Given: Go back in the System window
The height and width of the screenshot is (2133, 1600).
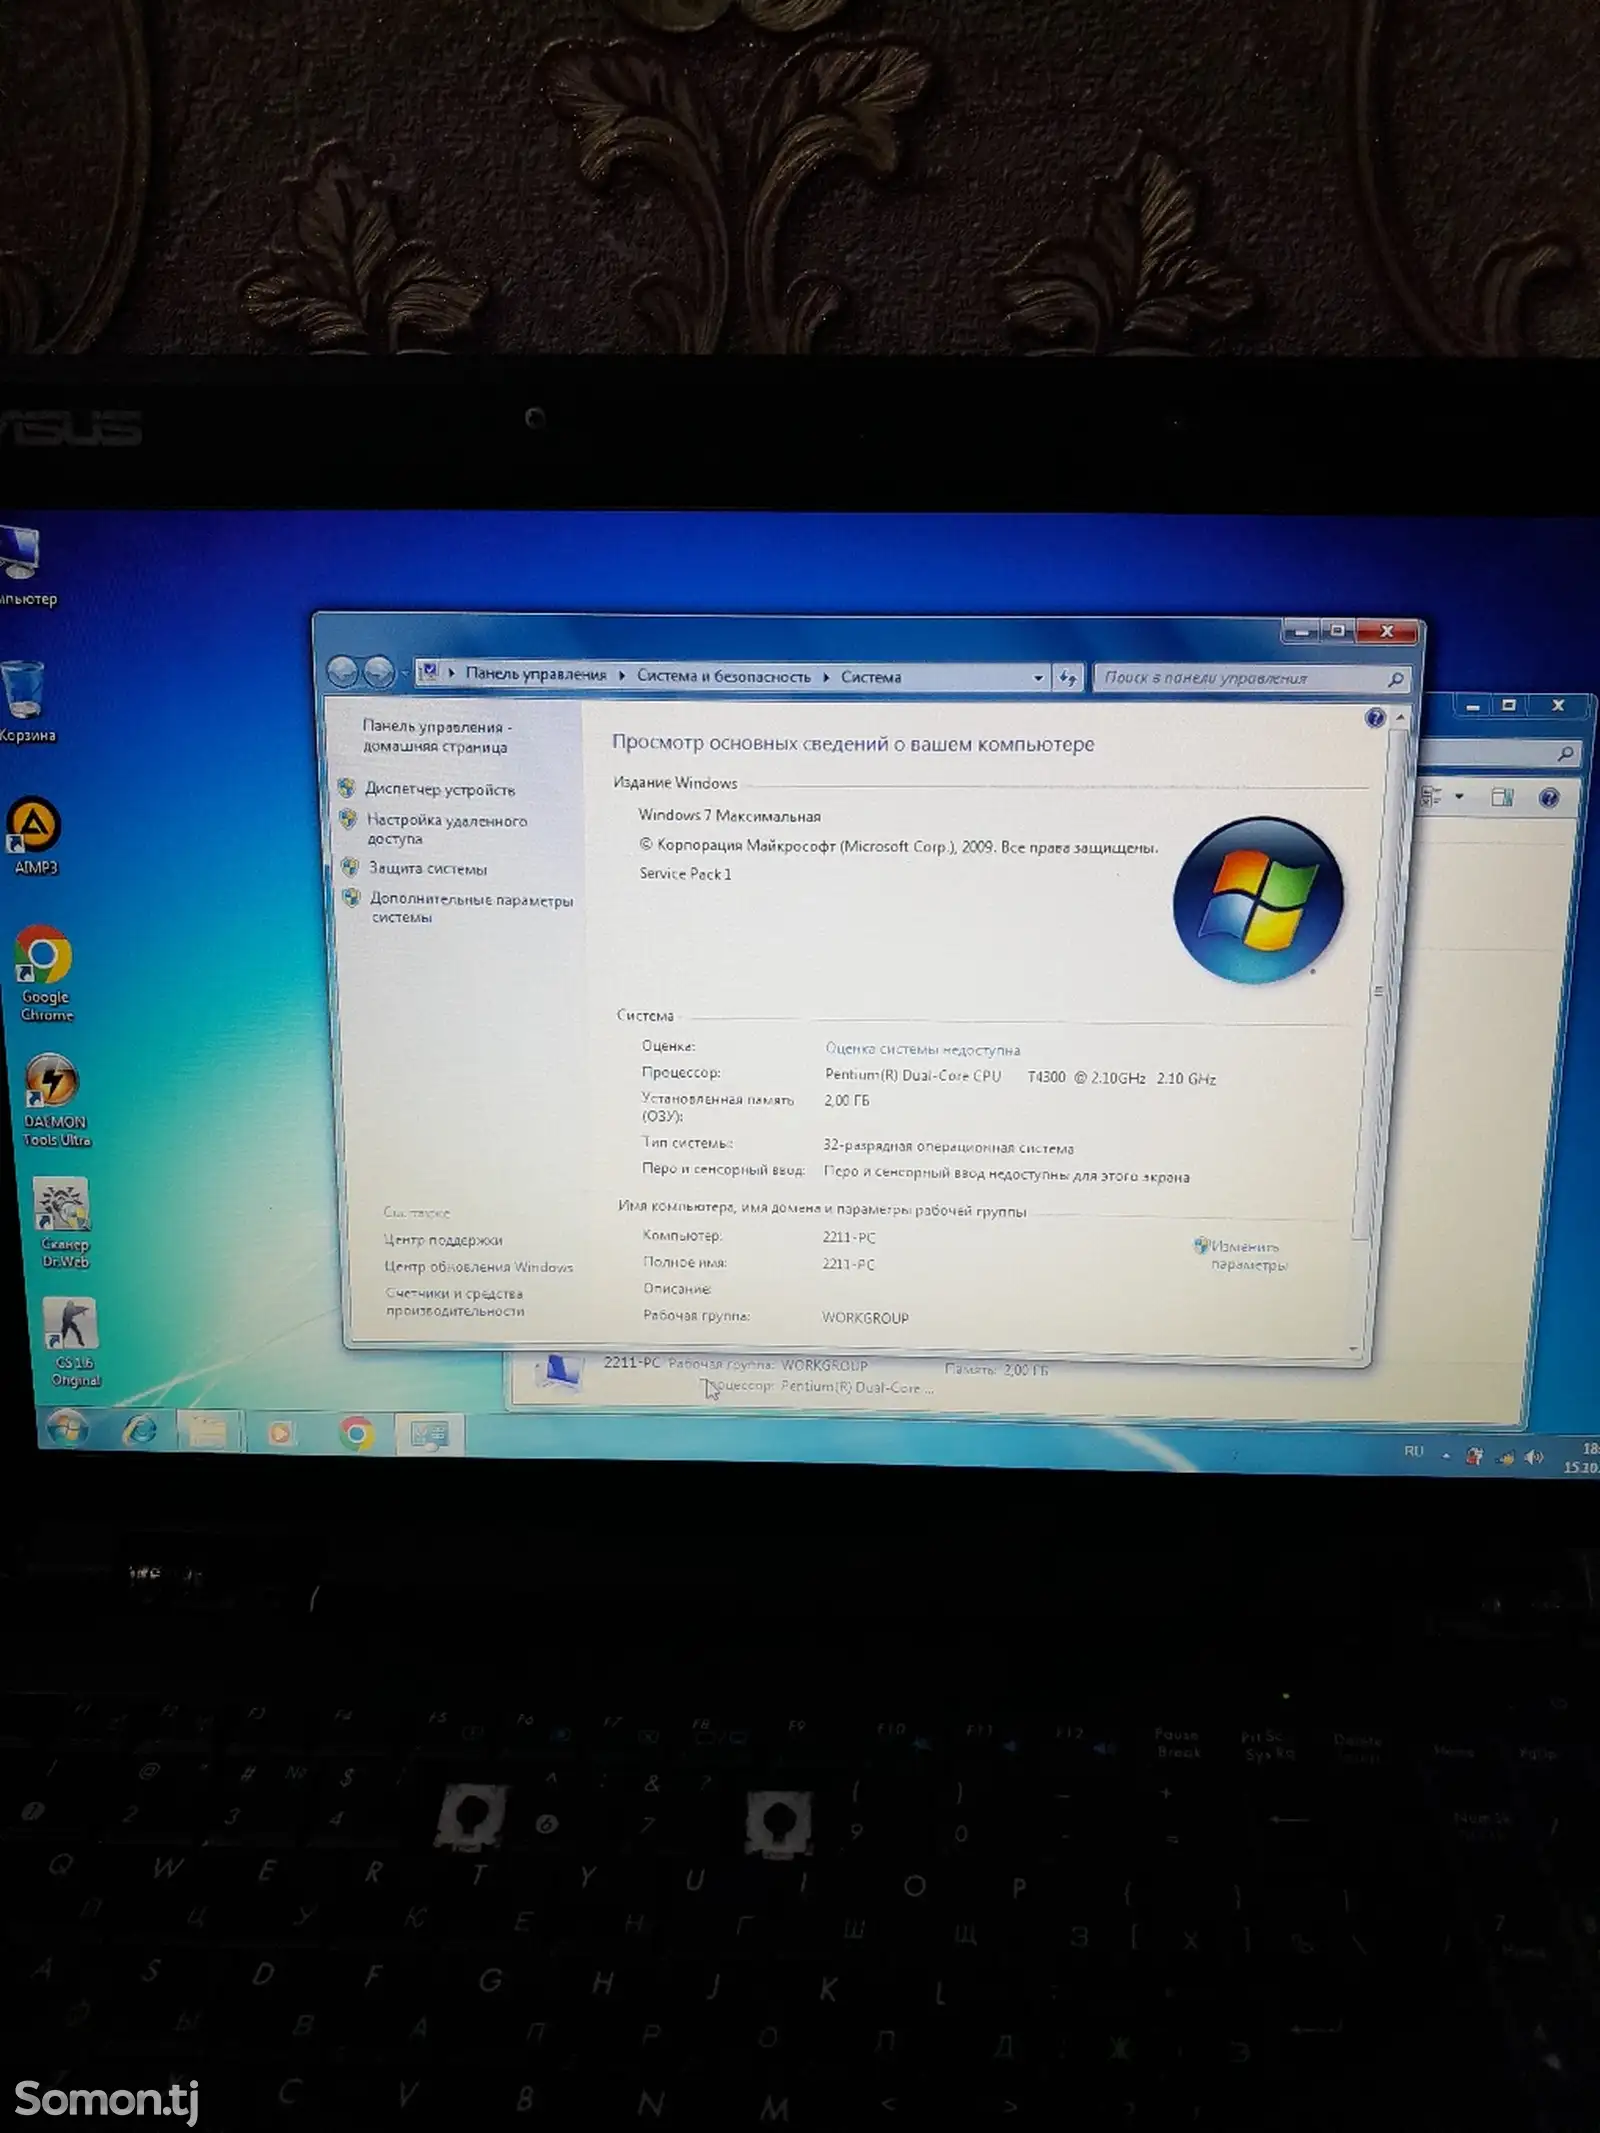Looking at the screenshot, I should [x=343, y=671].
